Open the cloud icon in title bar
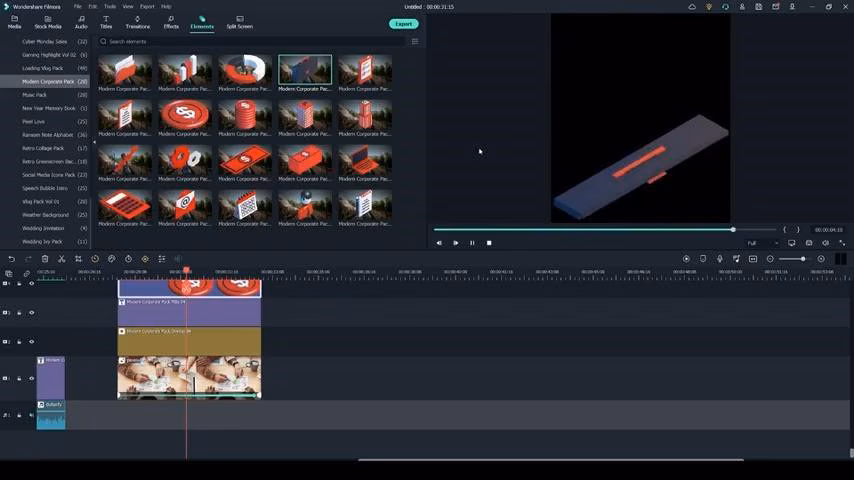Viewport: 854px width, 480px height. 692,7
